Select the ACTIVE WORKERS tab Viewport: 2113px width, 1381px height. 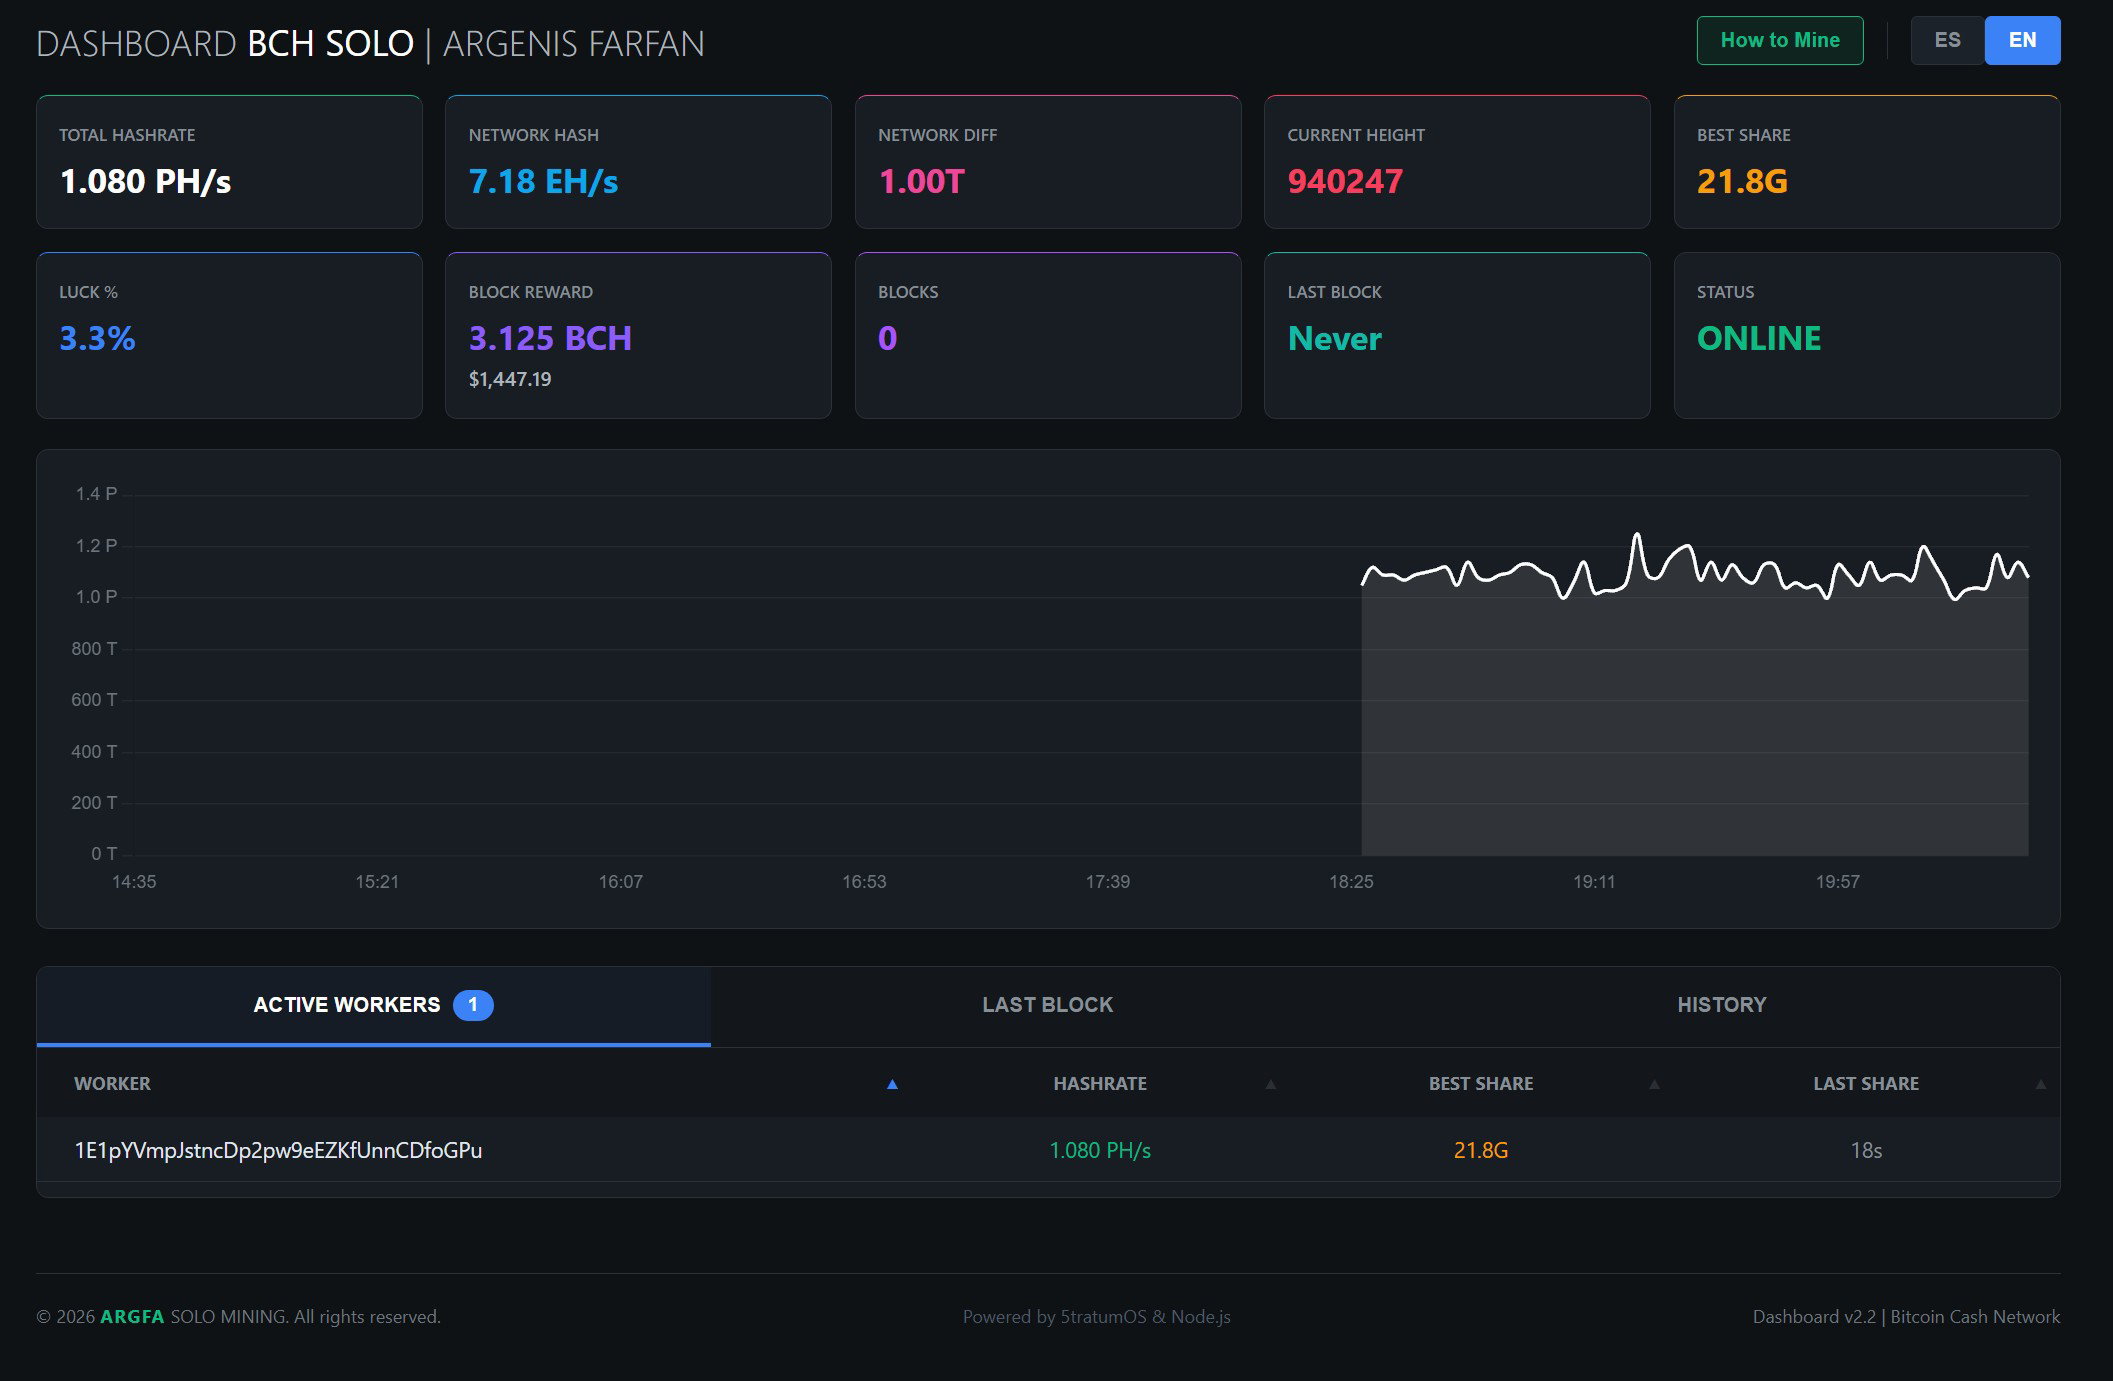[x=373, y=1006]
